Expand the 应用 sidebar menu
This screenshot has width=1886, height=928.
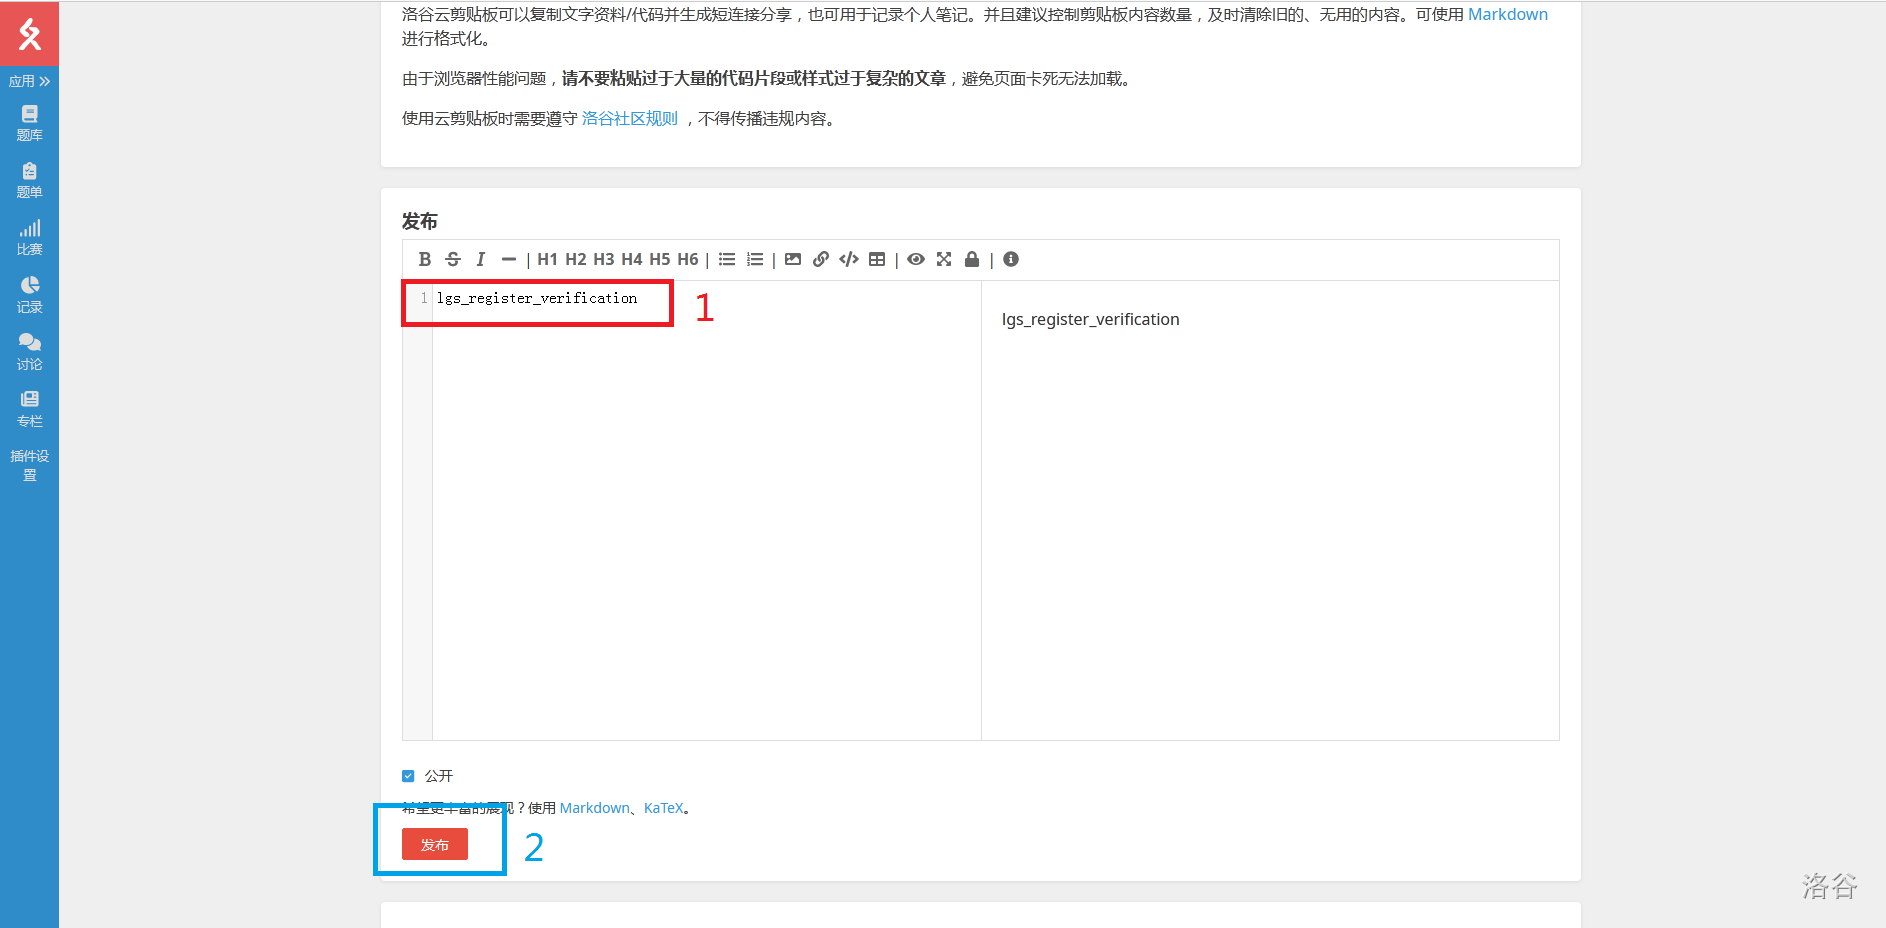pos(29,81)
